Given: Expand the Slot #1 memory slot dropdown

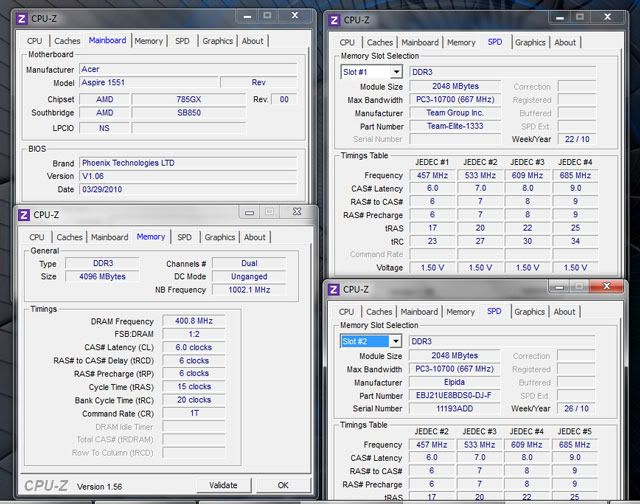Looking at the screenshot, I should tap(396, 72).
